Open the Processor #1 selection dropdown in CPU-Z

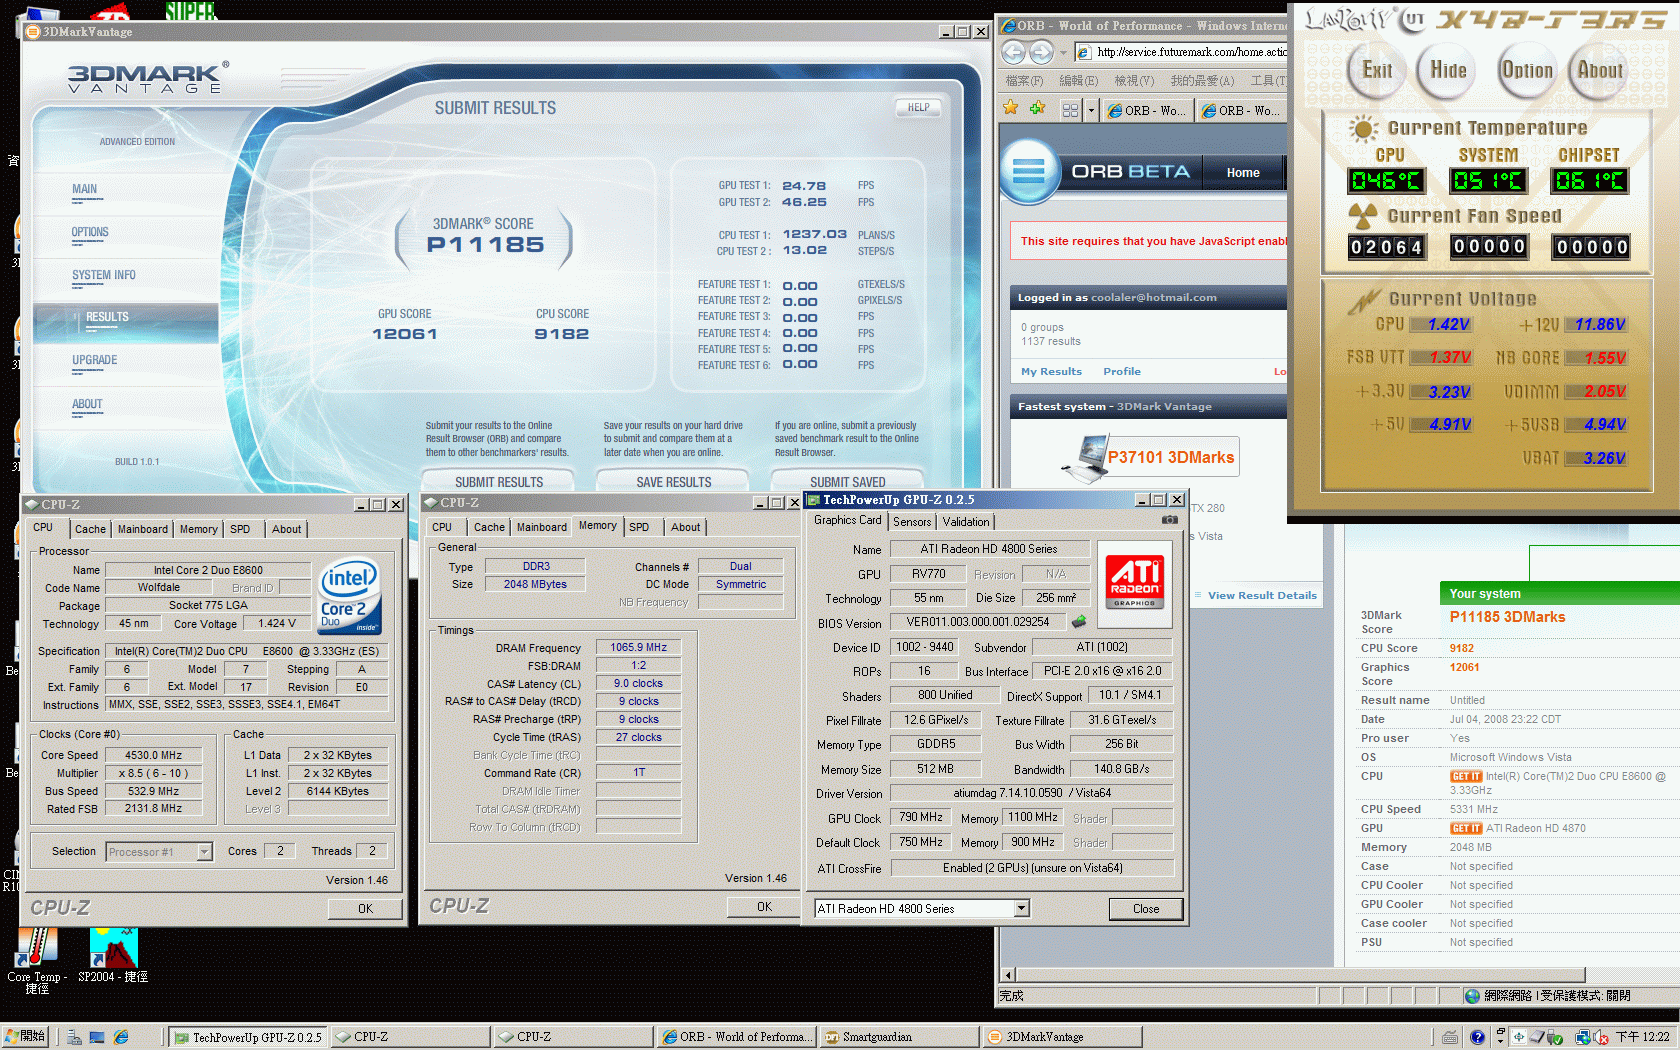point(205,852)
